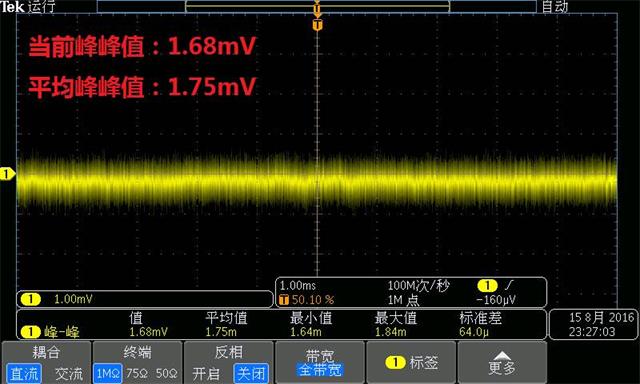This screenshot has width=640, height=384.
Task: Select channel 1 badge beside 1.00mV scale
Action: [30, 299]
